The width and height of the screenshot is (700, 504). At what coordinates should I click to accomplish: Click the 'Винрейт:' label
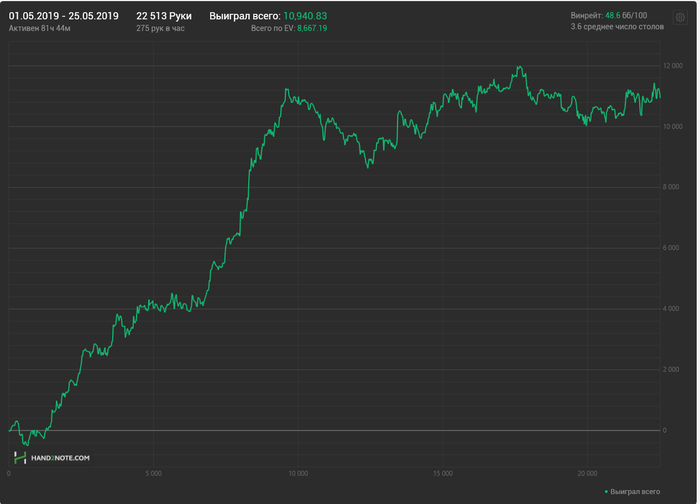pyautogui.click(x=587, y=15)
